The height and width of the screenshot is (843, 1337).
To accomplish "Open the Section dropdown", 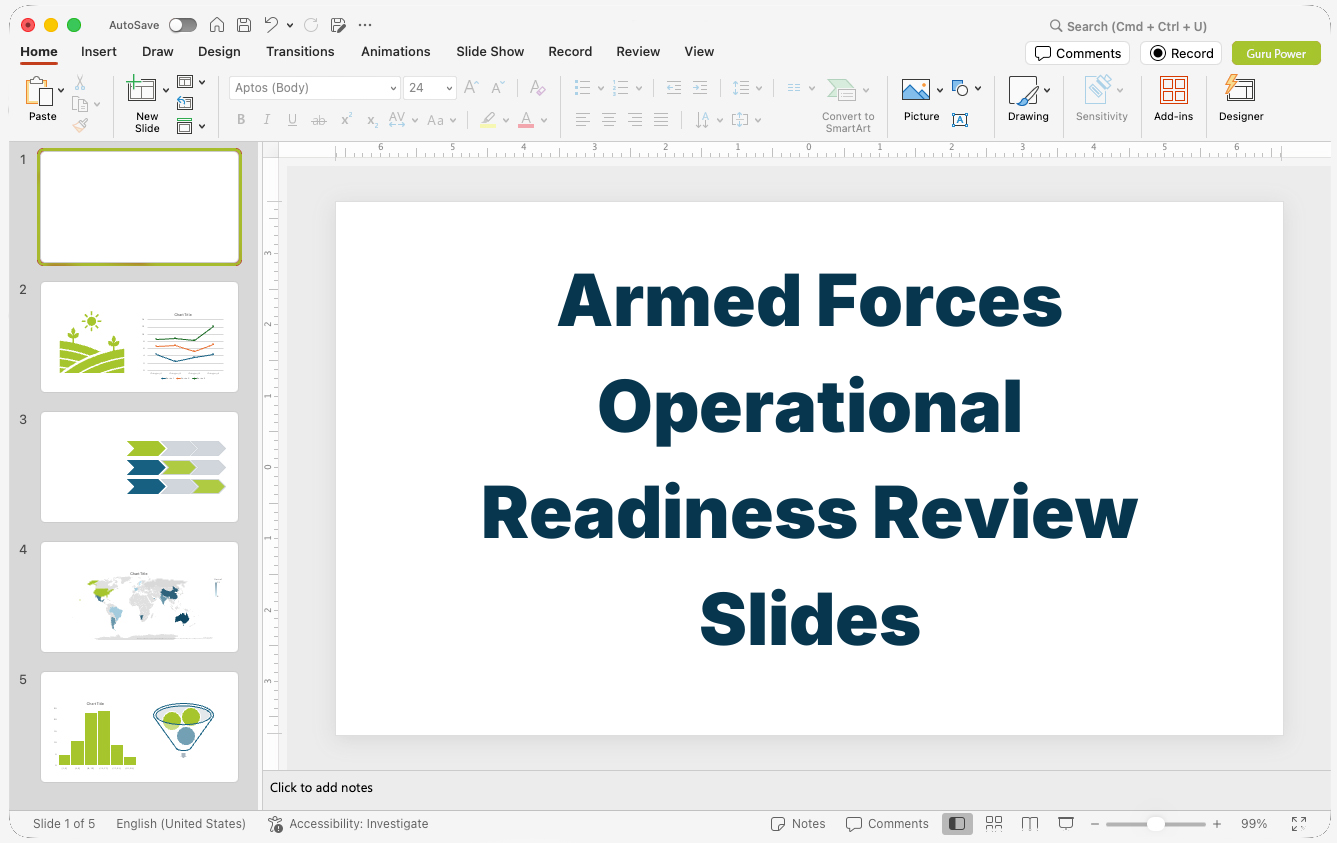I will (191, 126).
